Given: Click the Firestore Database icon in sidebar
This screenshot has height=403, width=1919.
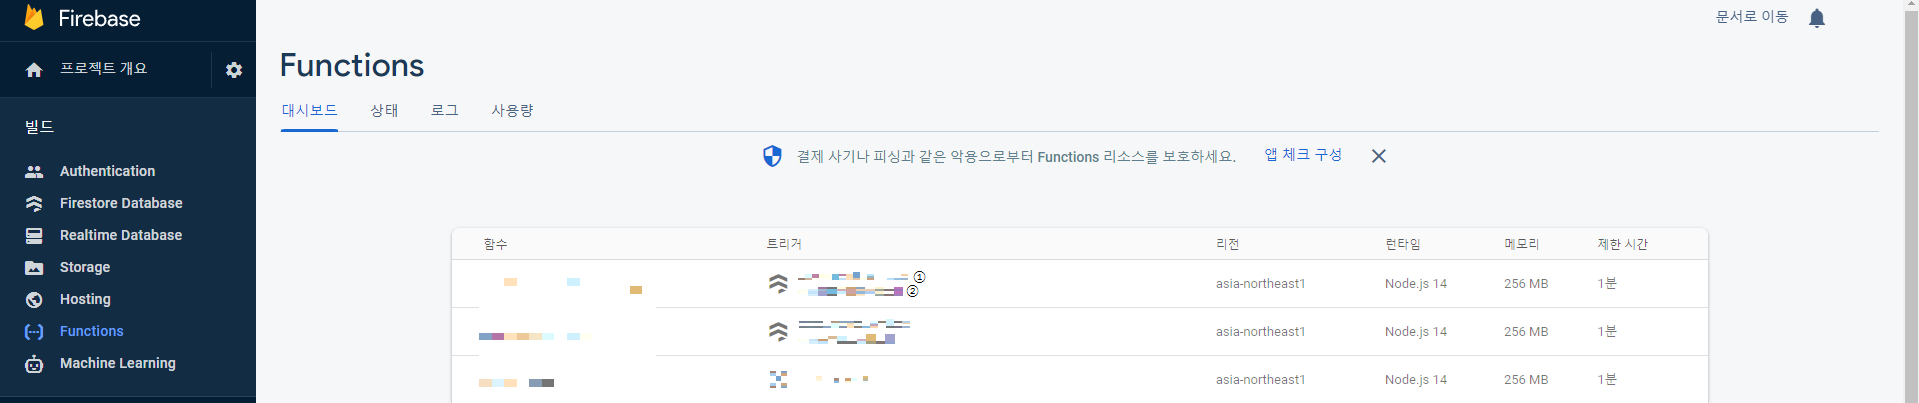Looking at the screenshot, I should 34,203.
